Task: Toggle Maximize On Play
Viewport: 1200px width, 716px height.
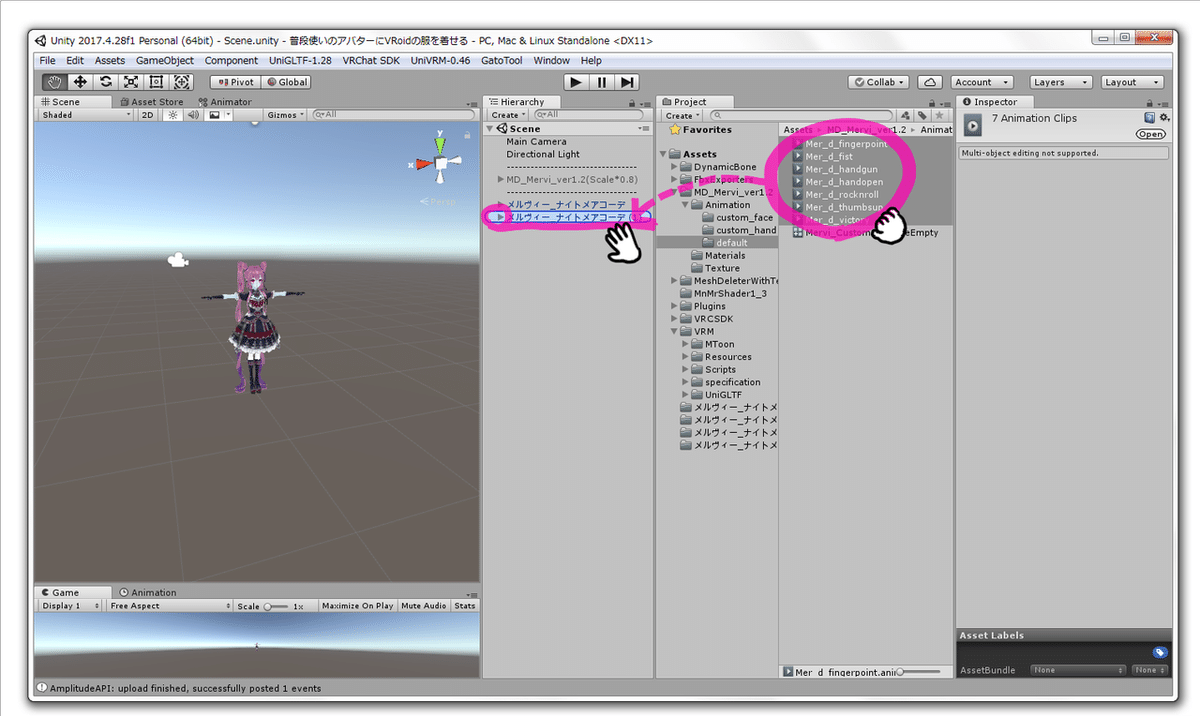Action: tap(357, 606)
